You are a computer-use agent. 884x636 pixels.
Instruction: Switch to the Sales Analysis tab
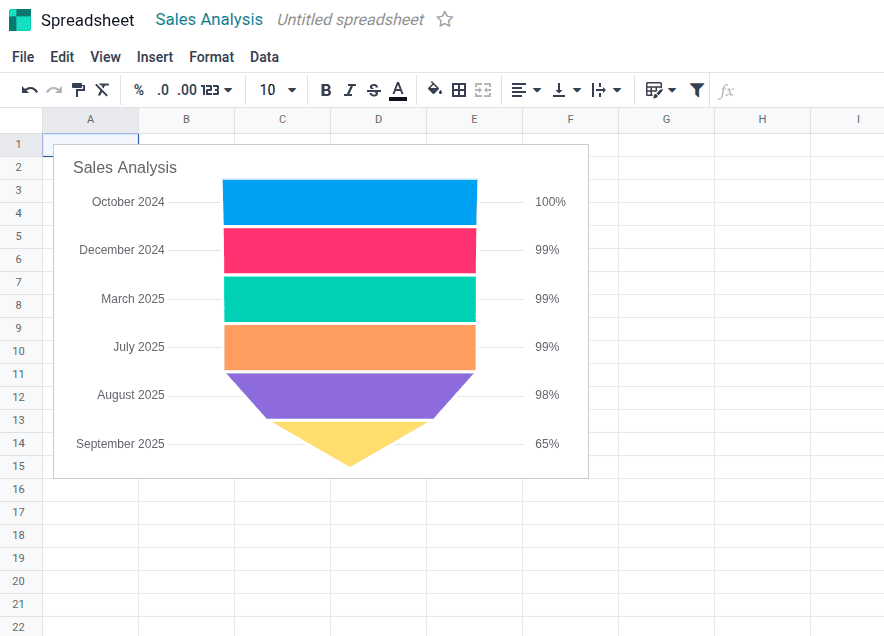(x=208, y=19)
